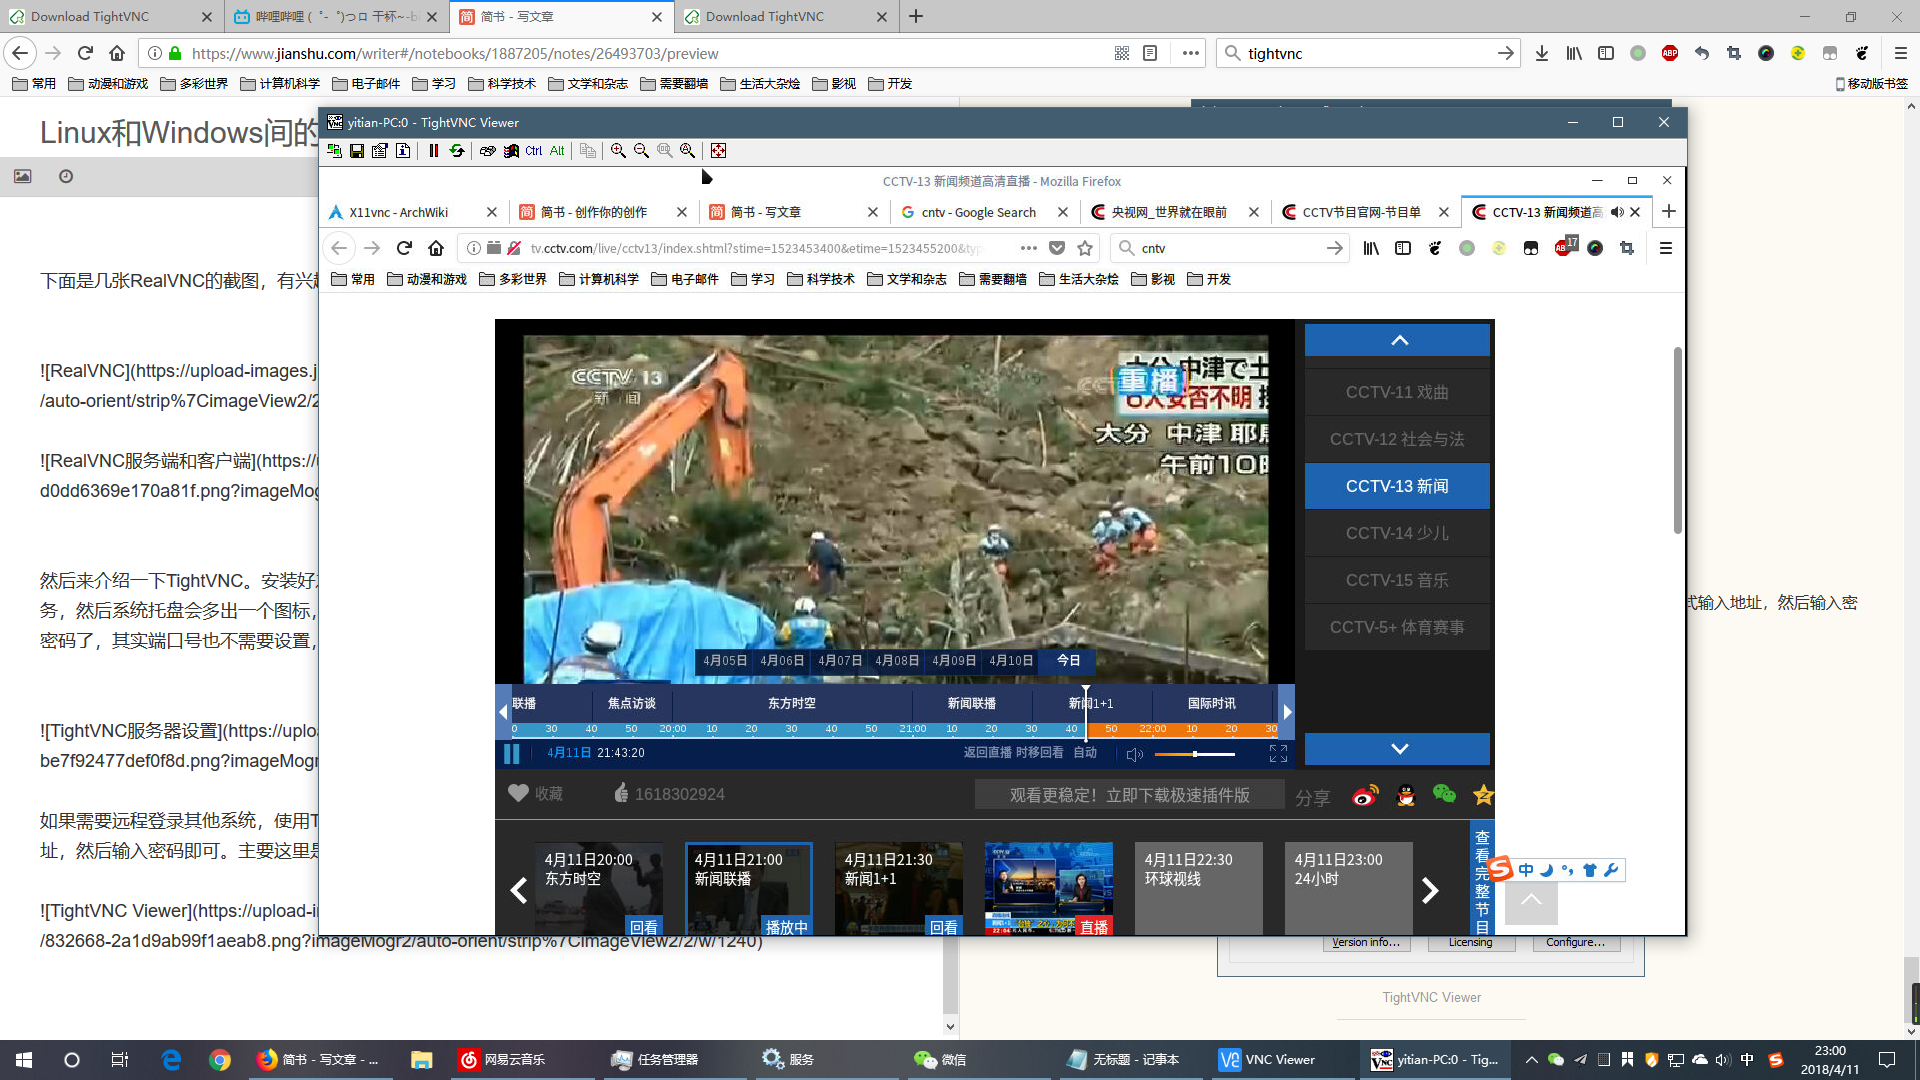Image resolution: width=1920 pixels, height=1080 pixels.
Task: Send Ctrl+Alt+Del from TightVNC toolbar
Action: (x=487, y=151)
